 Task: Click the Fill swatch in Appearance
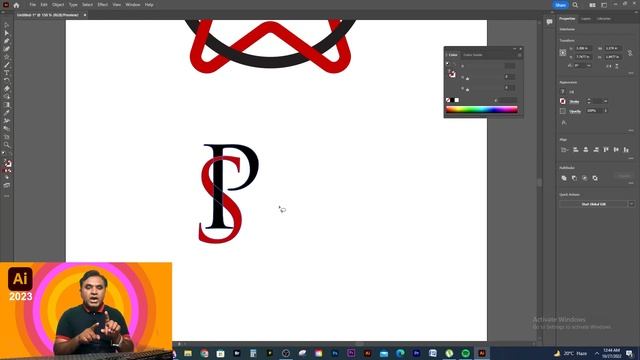(x=563, y=92)
